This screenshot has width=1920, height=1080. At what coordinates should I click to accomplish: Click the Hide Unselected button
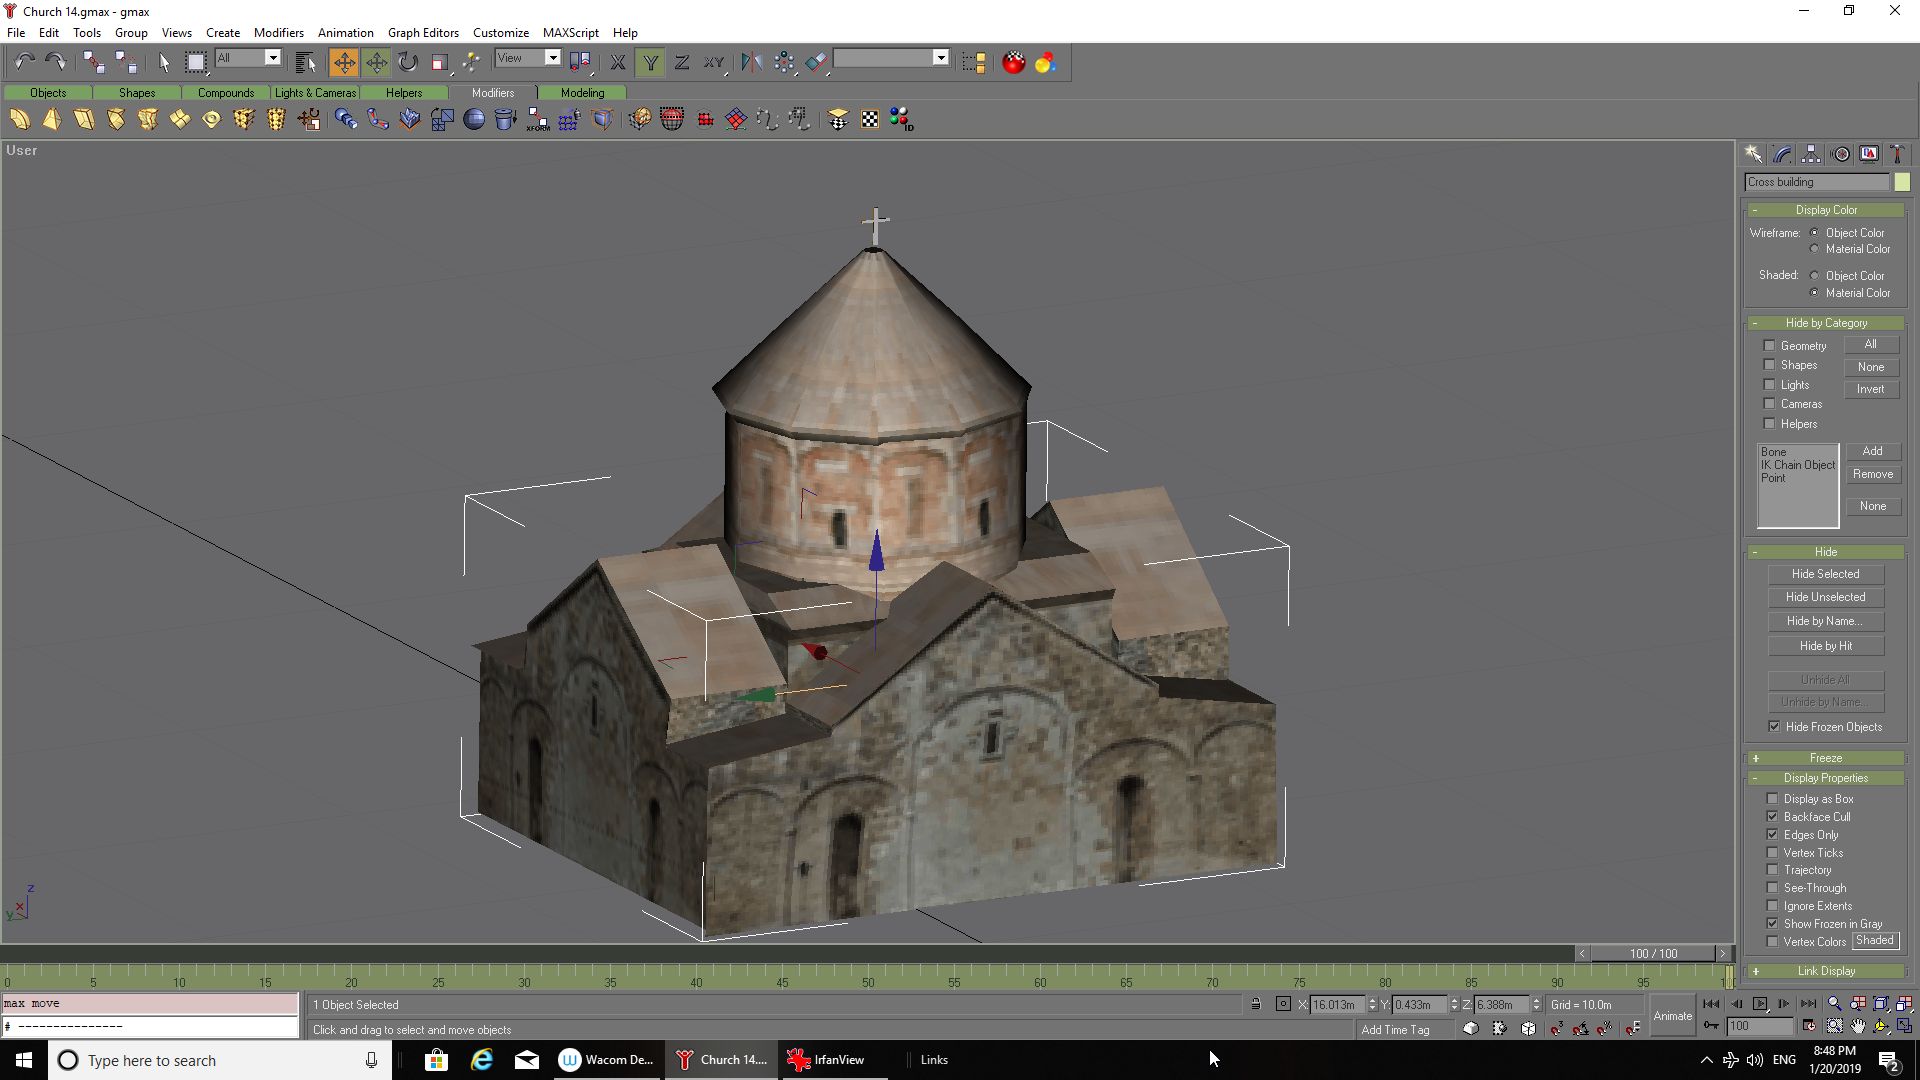tap(1825, 597)
